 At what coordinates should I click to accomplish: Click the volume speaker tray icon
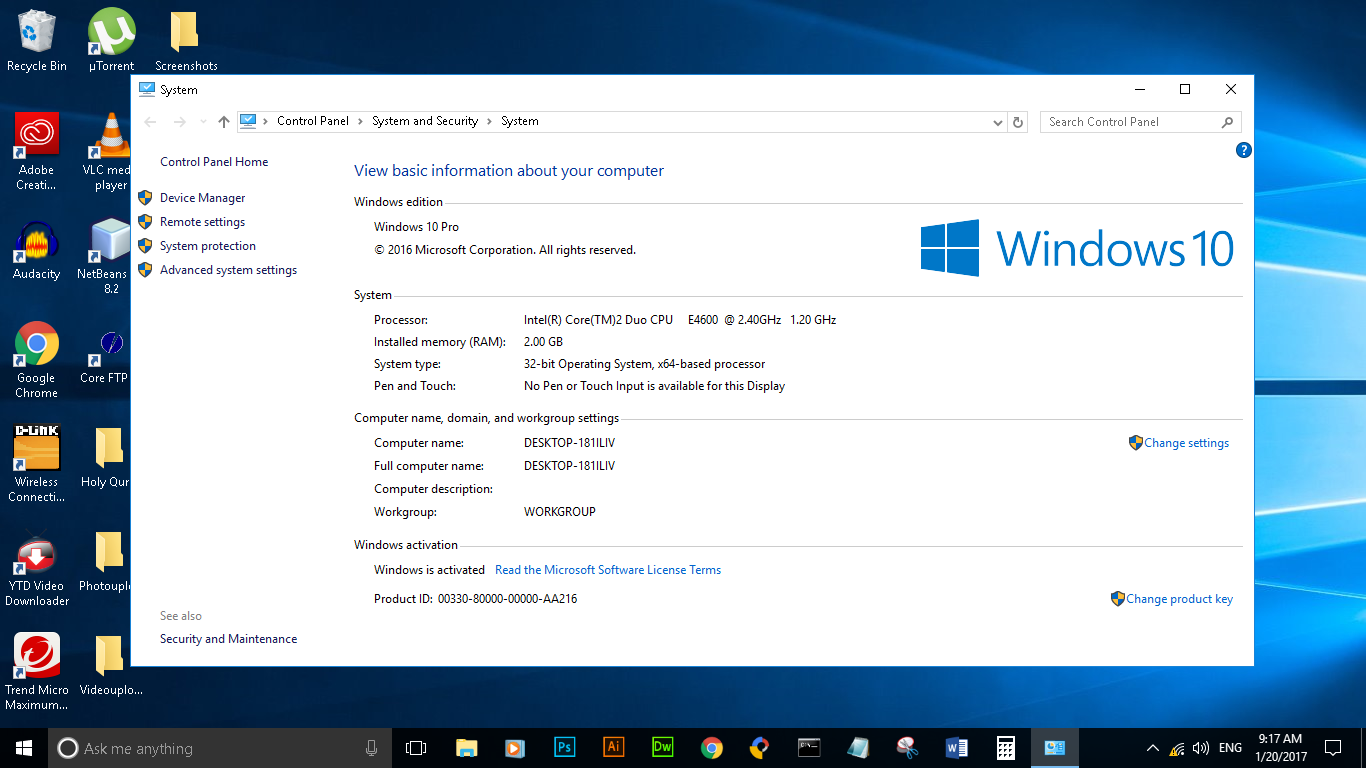point(1201,748)
